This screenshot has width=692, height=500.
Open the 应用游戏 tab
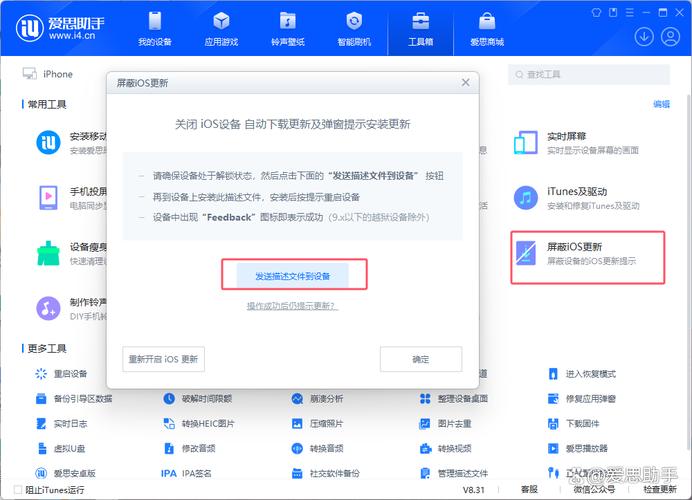click(x=221, y=29)
